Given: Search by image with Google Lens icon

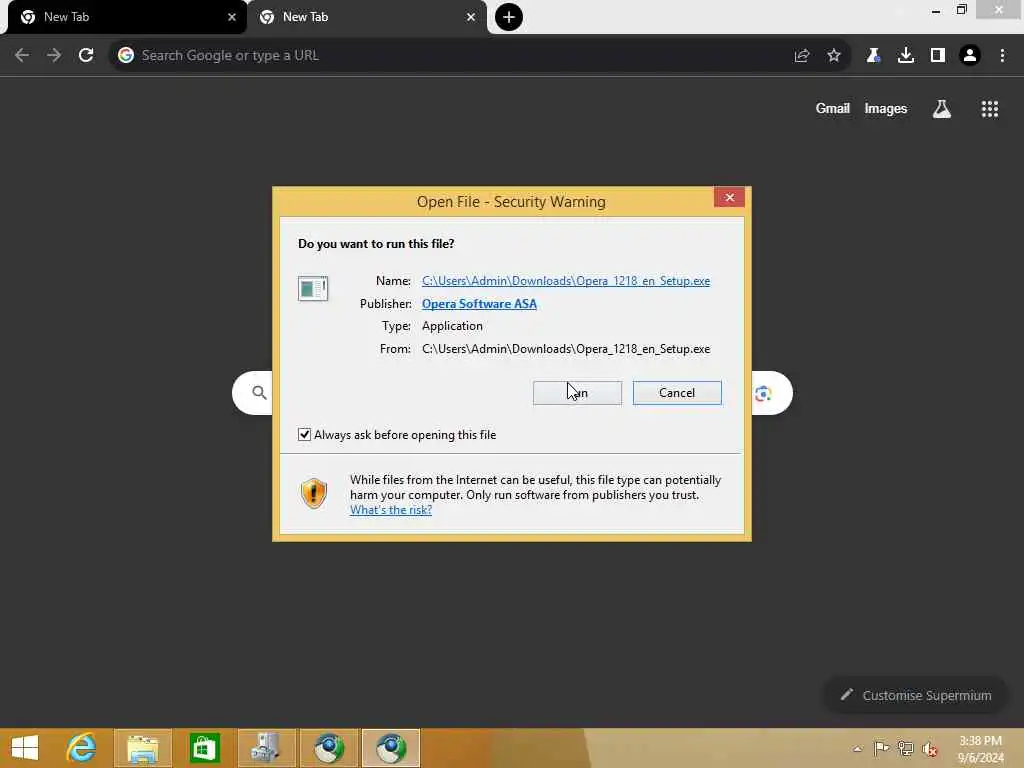Looking at the screenshot, I should pos(763,393).
